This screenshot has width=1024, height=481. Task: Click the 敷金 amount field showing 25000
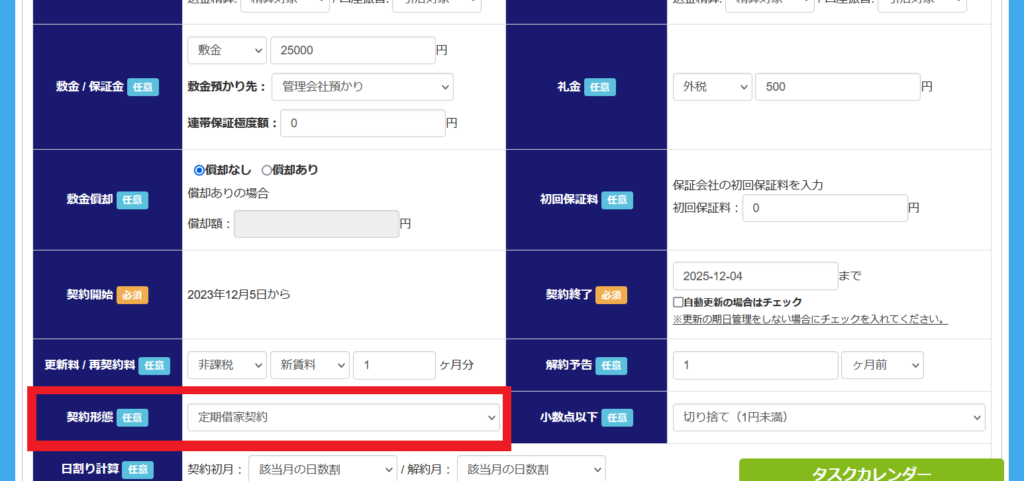click(351, 50)
